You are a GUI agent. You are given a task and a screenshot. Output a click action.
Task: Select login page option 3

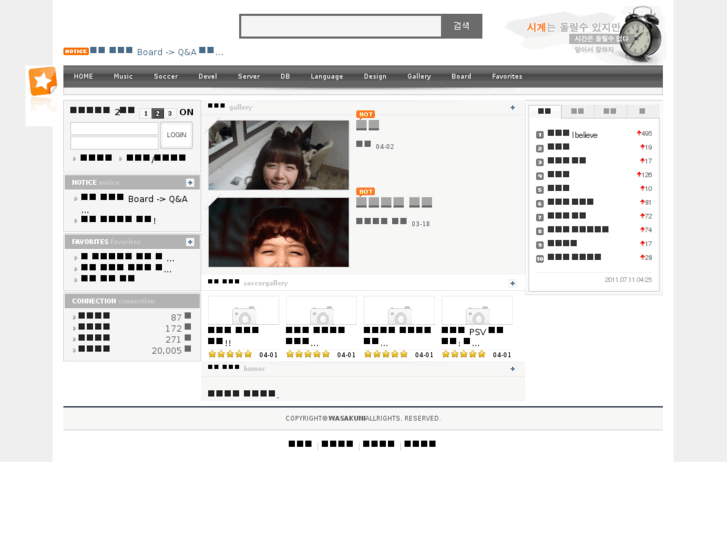pyautogui.click(x=170, y=114)
